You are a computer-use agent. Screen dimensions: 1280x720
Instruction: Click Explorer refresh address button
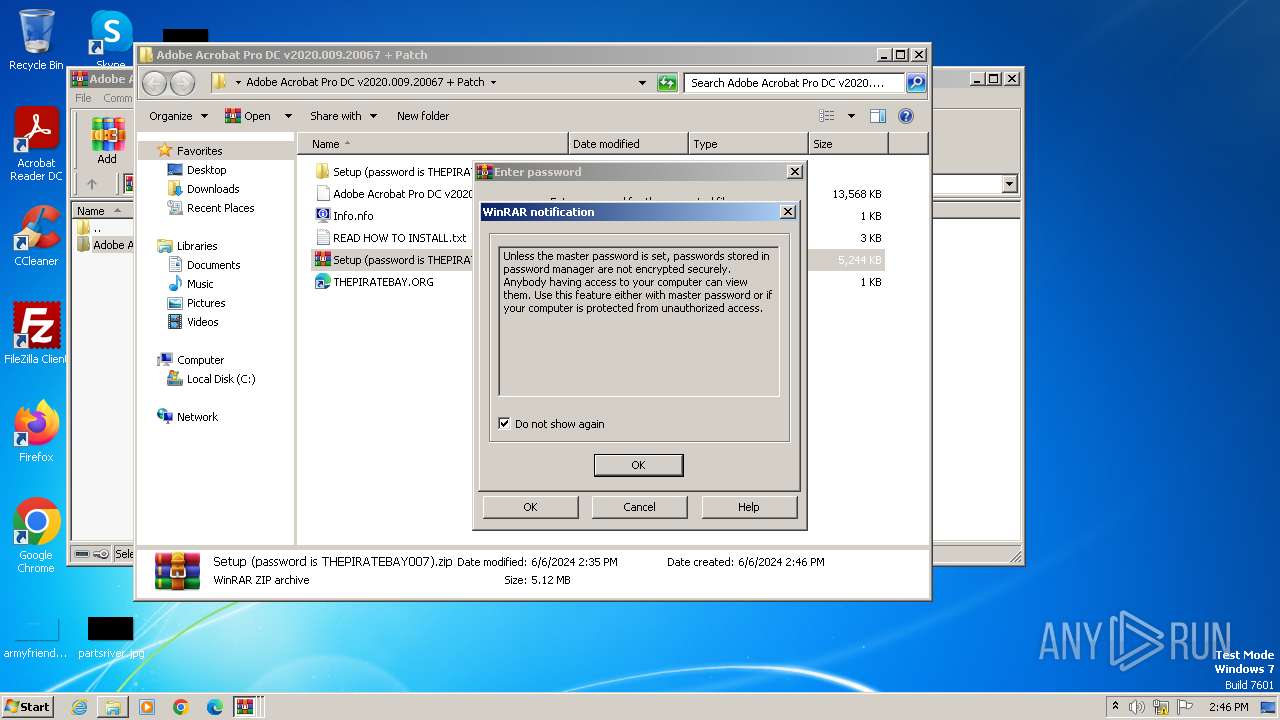(667, 83)
